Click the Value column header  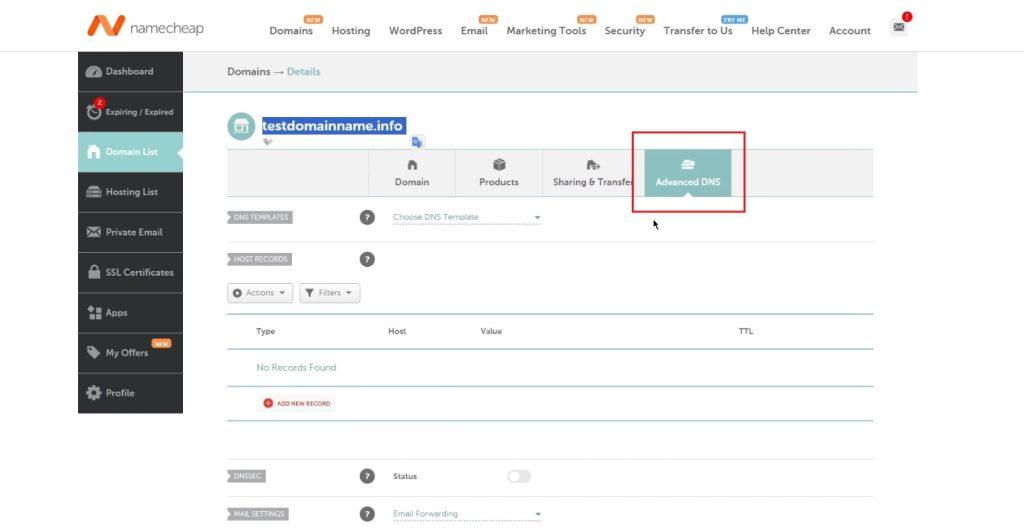pos(491,331)
